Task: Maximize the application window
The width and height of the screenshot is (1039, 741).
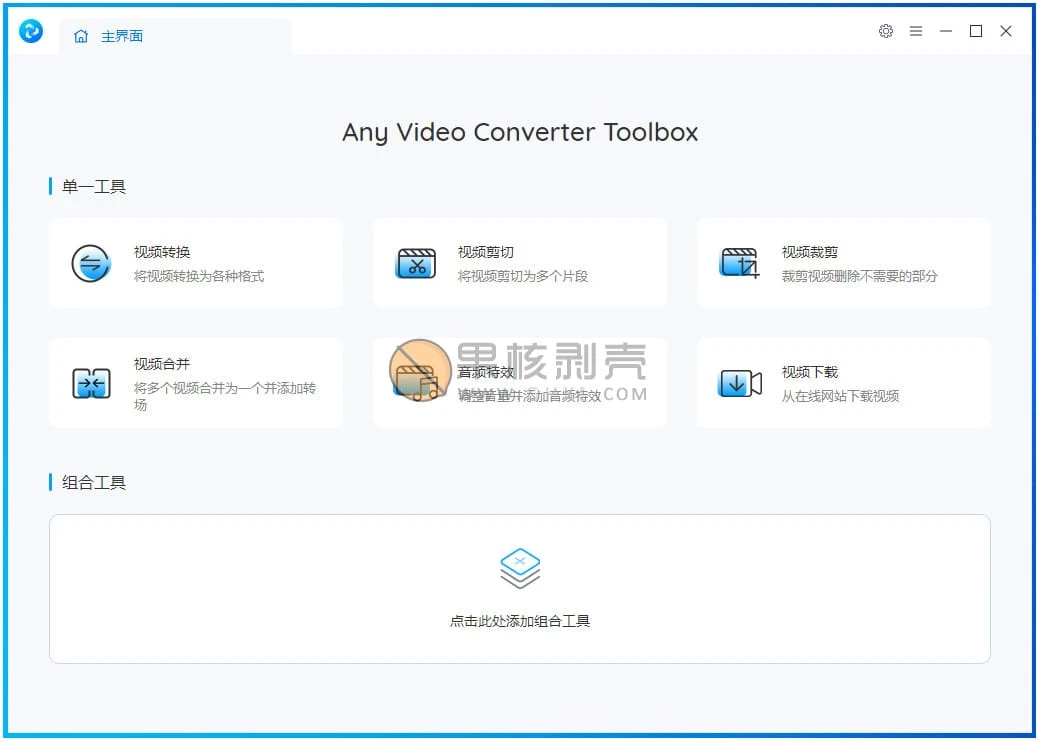Action: click(x=976, y=31)
